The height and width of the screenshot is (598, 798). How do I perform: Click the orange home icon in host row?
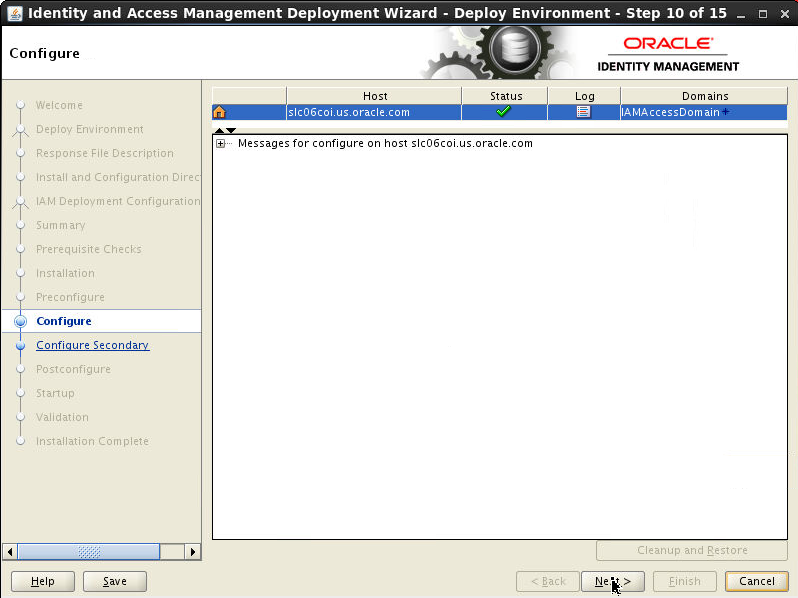(x=219, y=112)
